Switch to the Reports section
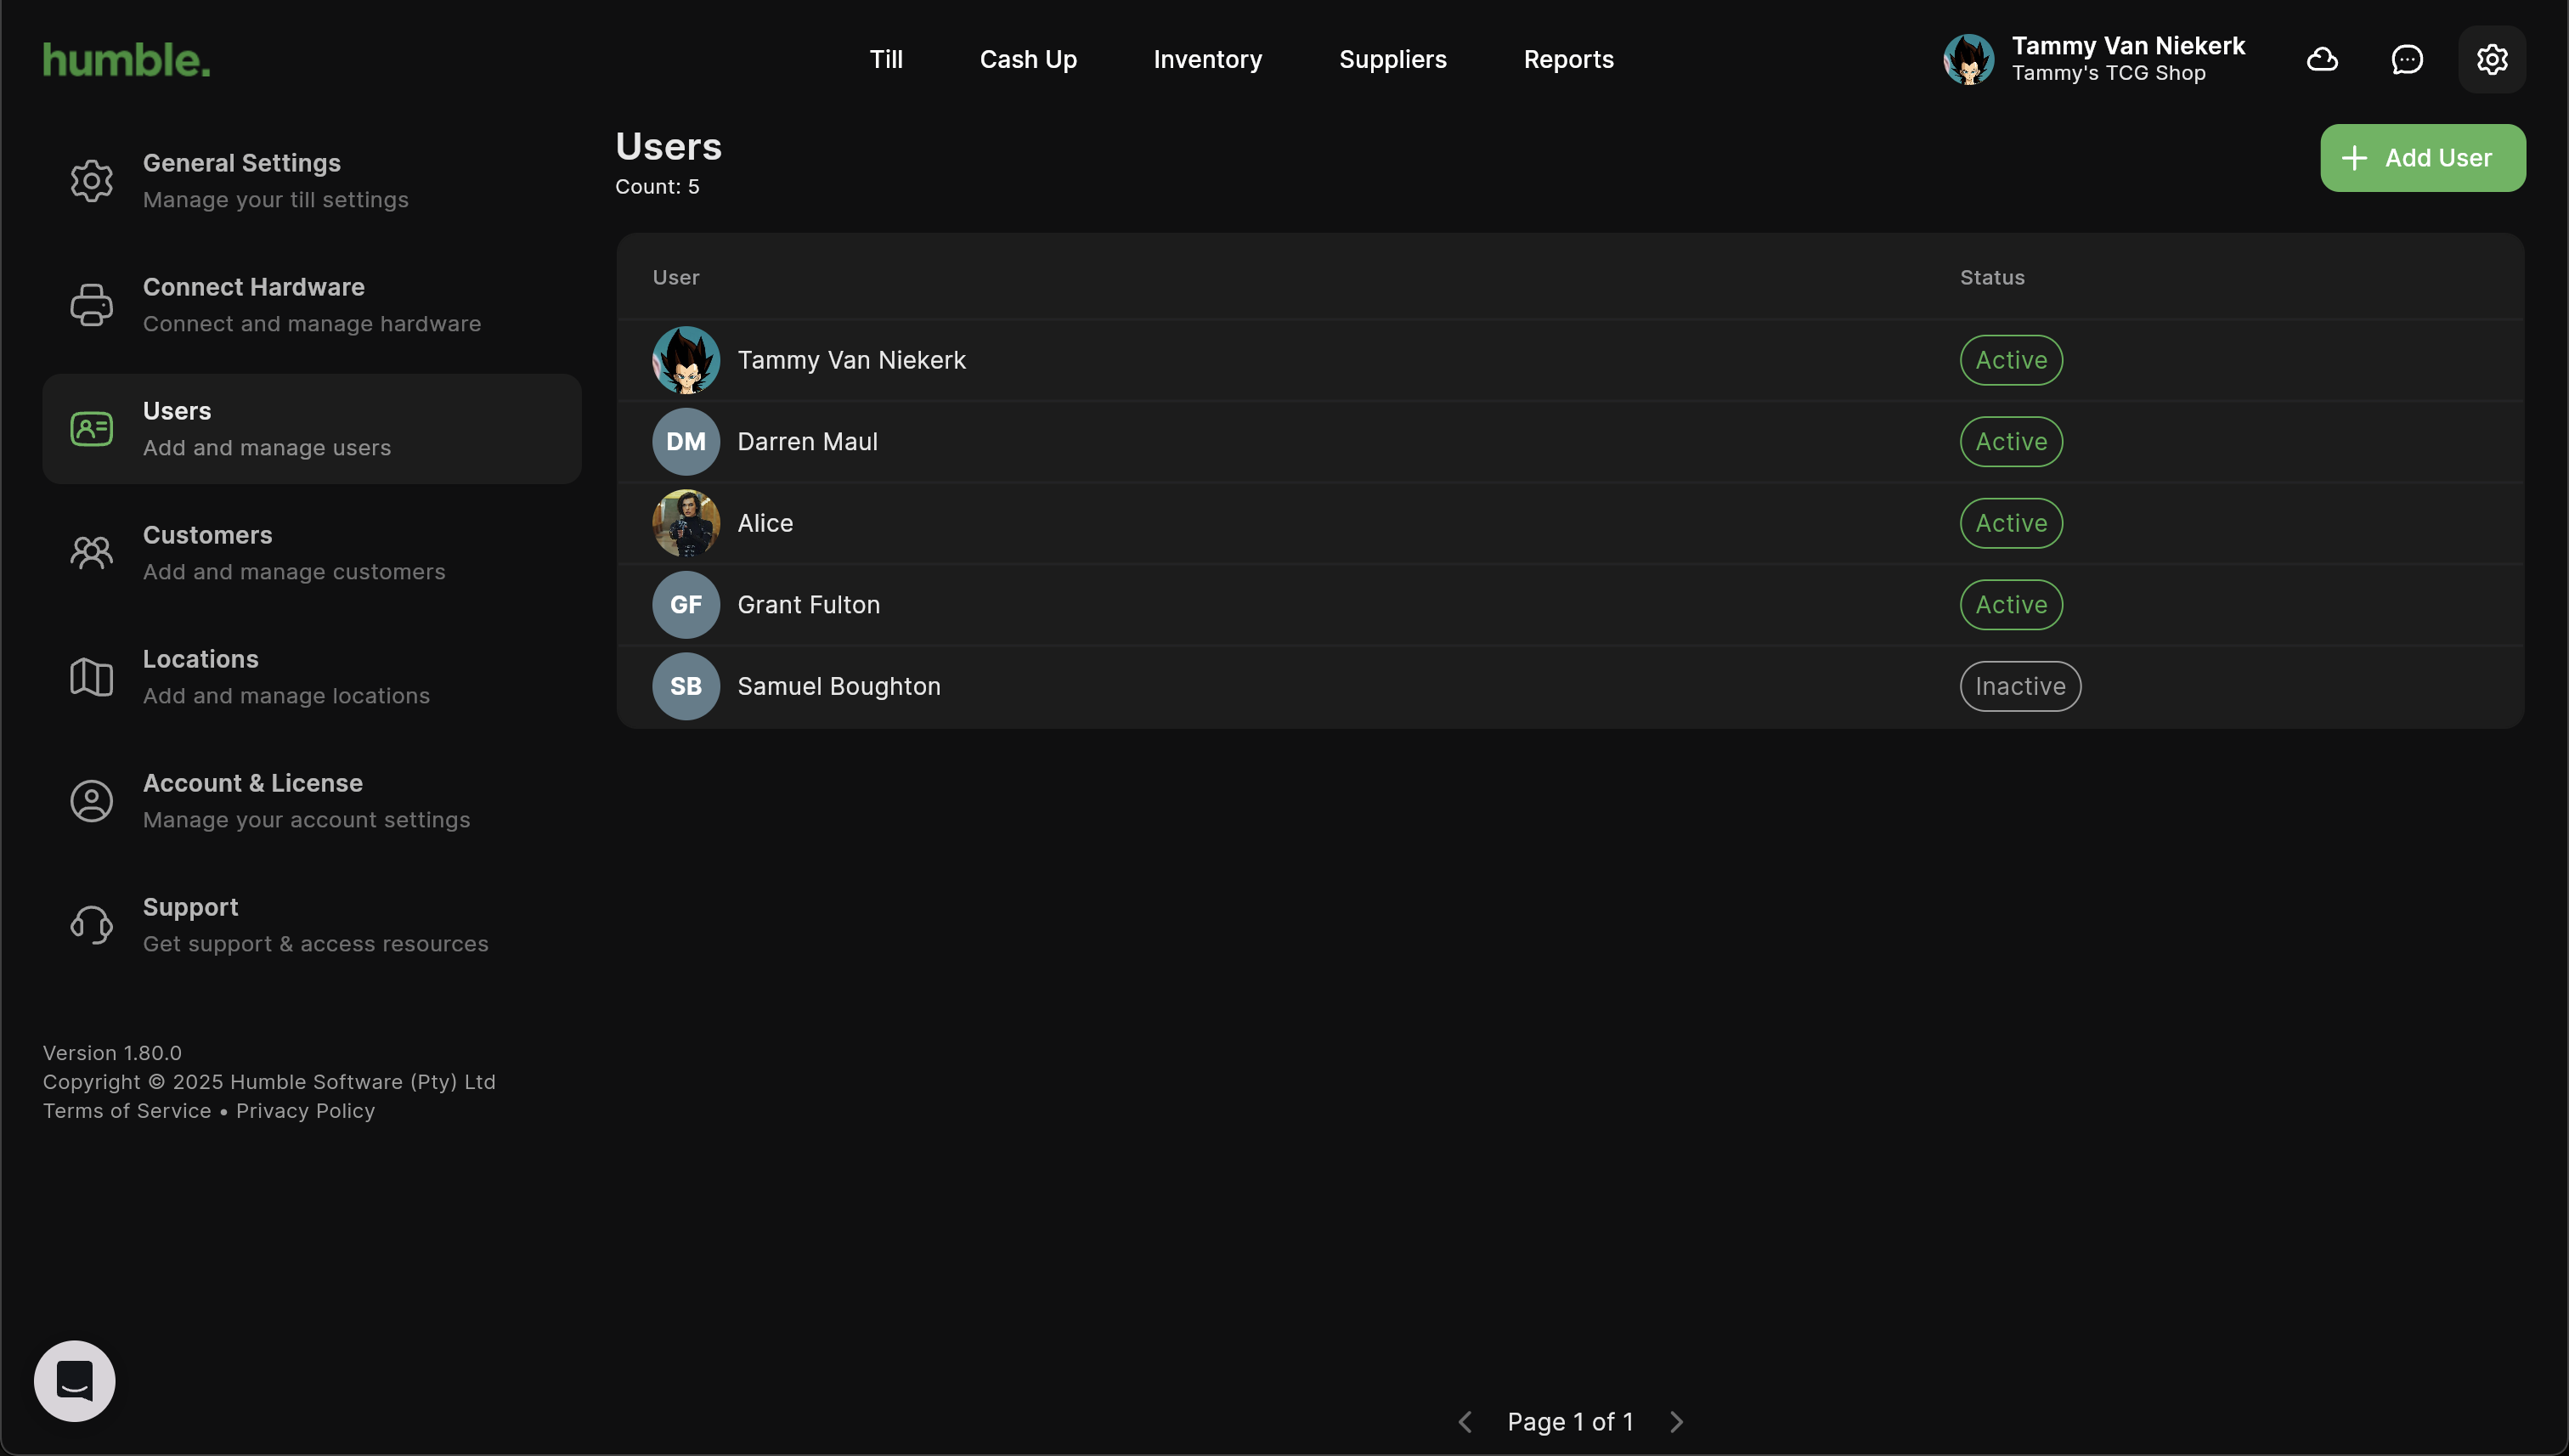Viewport: 2569px width, 1456px height. click(1568, 59)
